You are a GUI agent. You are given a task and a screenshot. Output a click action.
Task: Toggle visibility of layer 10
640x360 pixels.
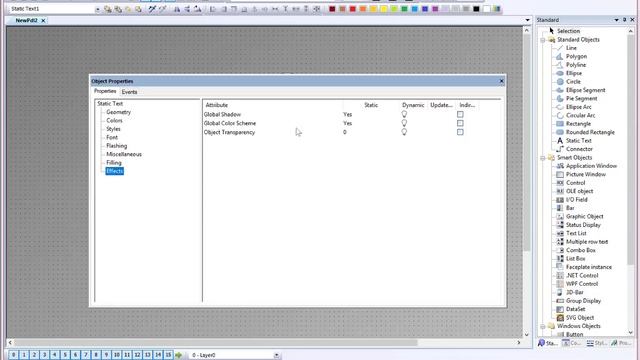[x=117, y=355]
